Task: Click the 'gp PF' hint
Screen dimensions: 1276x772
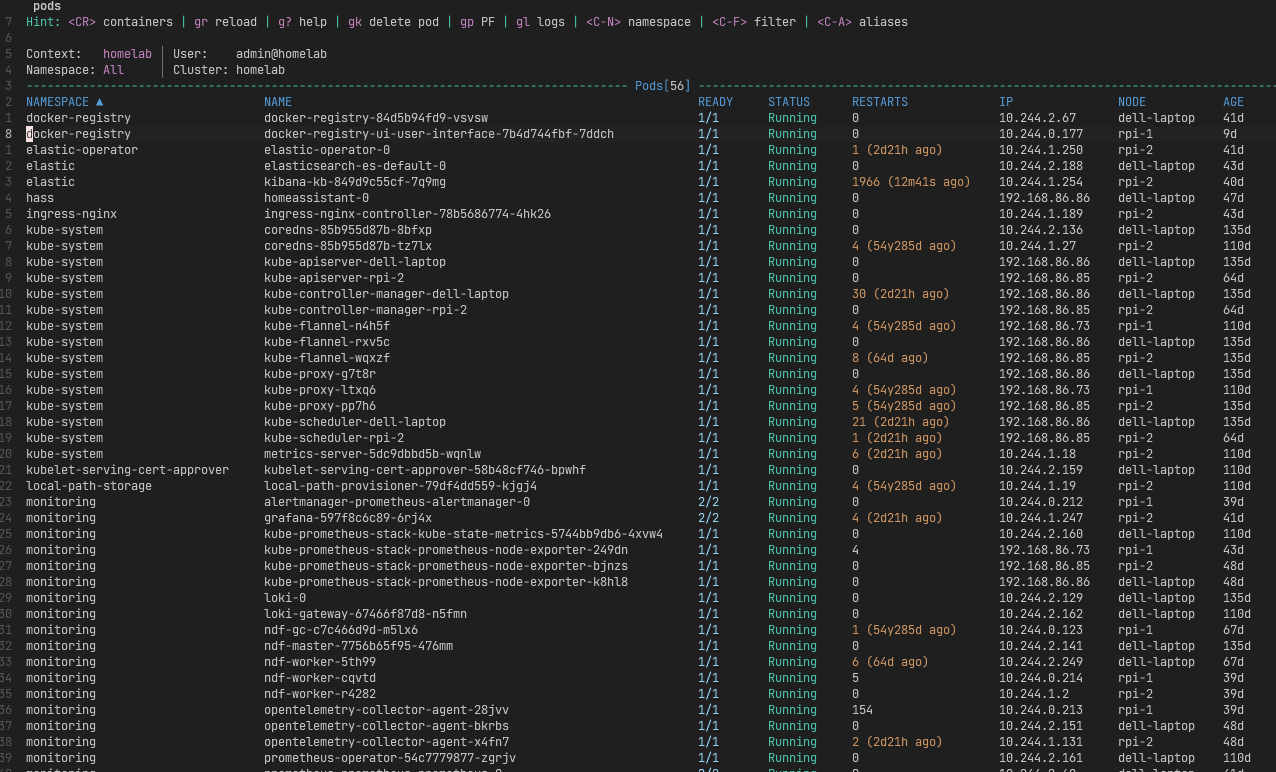Action: [477, 22]
